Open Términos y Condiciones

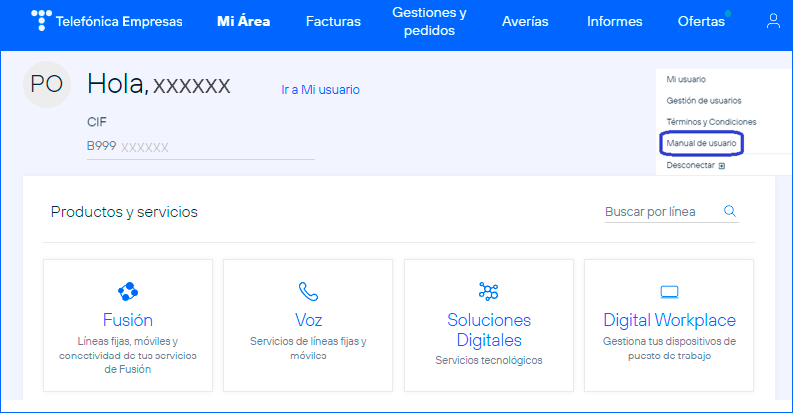[711, 122]
